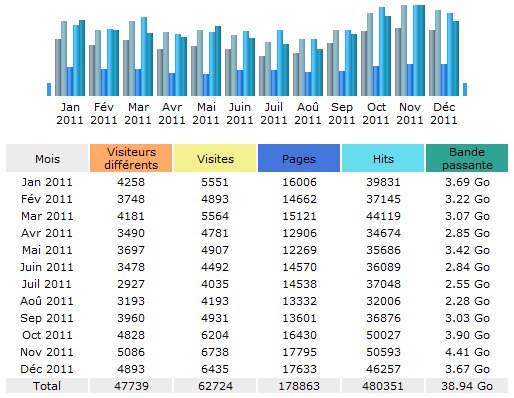Select the yellow Visites column header
514x398 pixels.
215,158
